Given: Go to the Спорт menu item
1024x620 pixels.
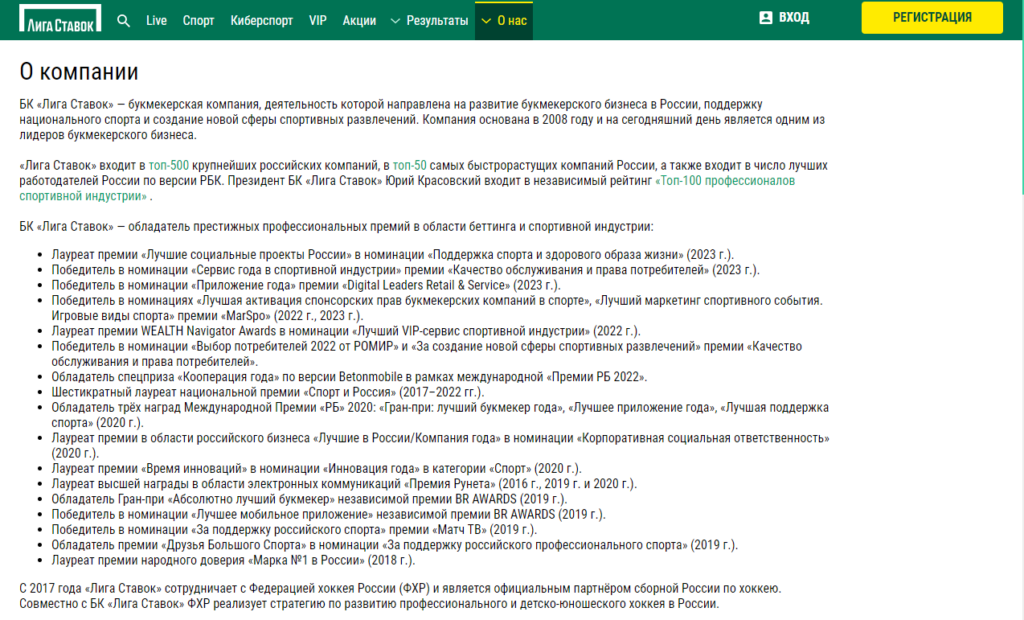Looking at the screenshot, I should point(199,21).
